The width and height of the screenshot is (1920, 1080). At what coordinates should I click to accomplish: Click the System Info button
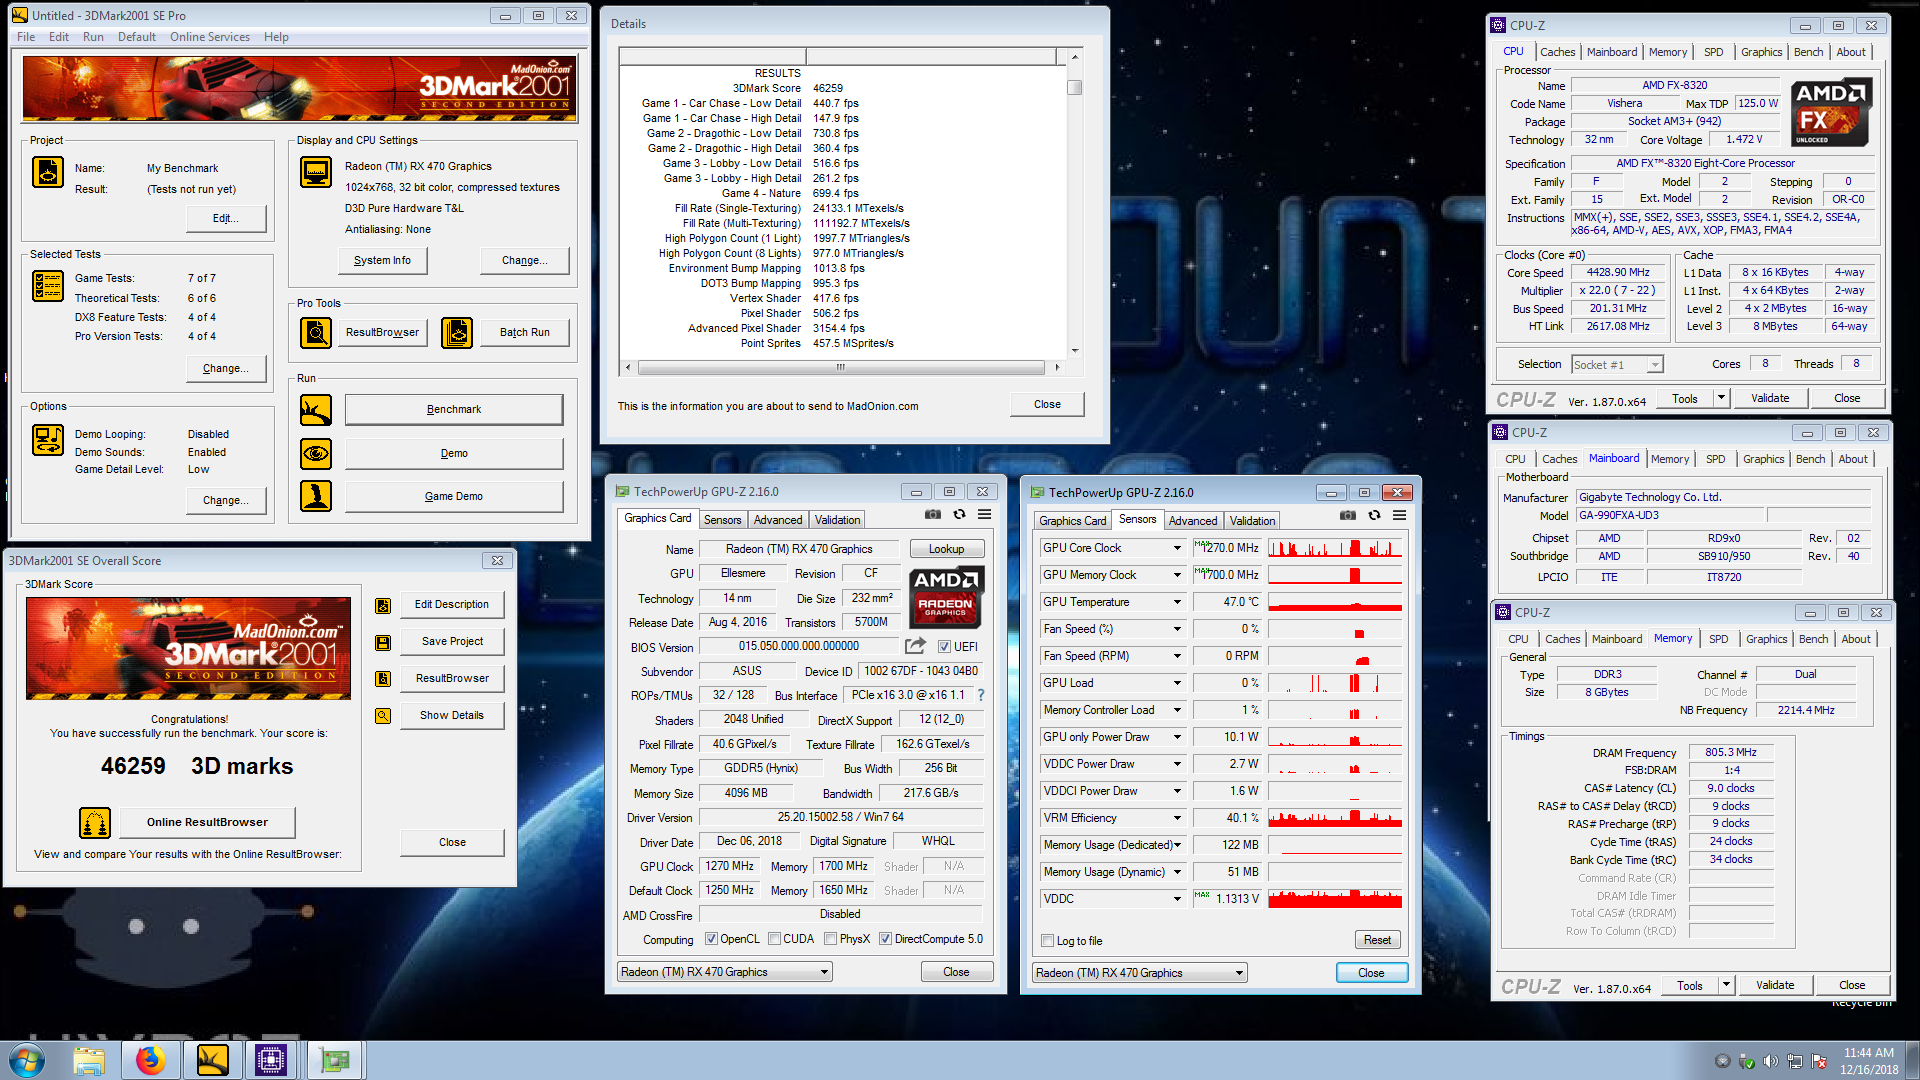pos(382,260)
